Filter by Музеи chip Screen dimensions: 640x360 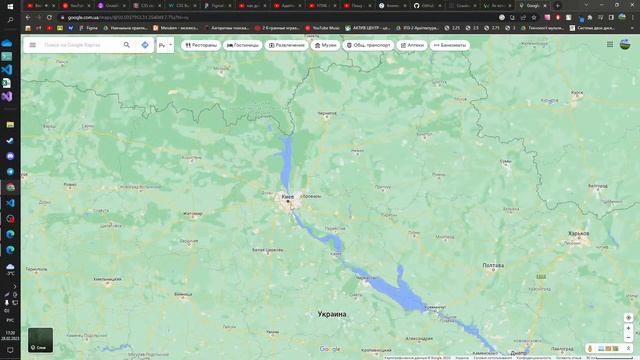point(325,45)
